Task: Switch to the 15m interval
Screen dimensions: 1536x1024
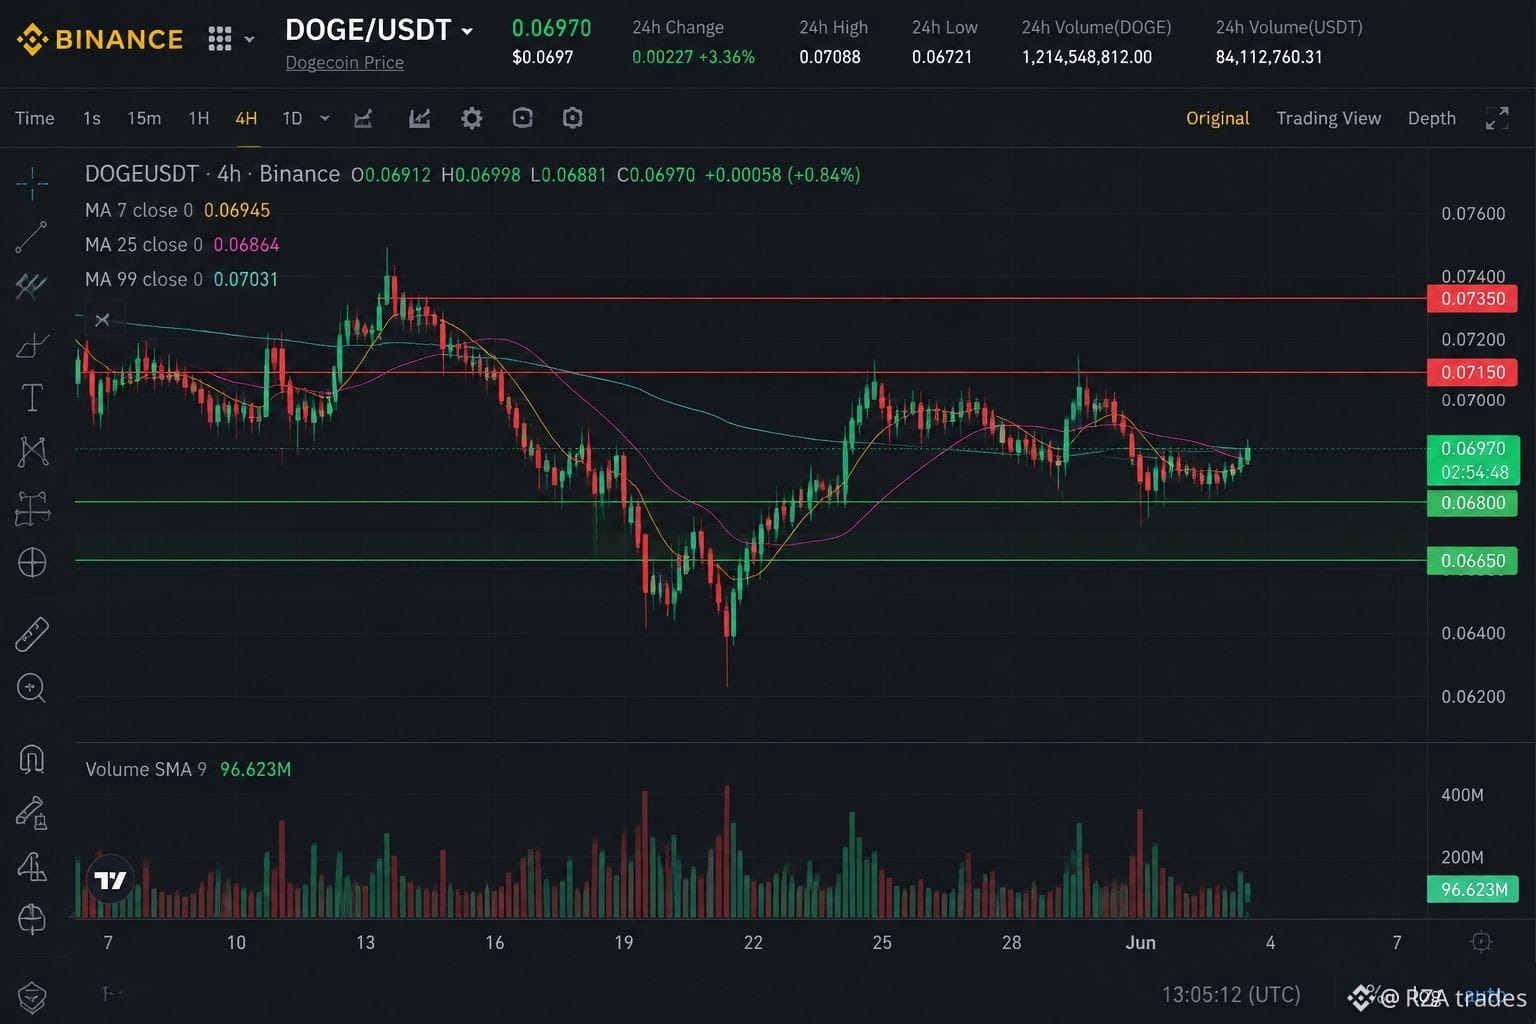Action: click(x=144, y=118)
